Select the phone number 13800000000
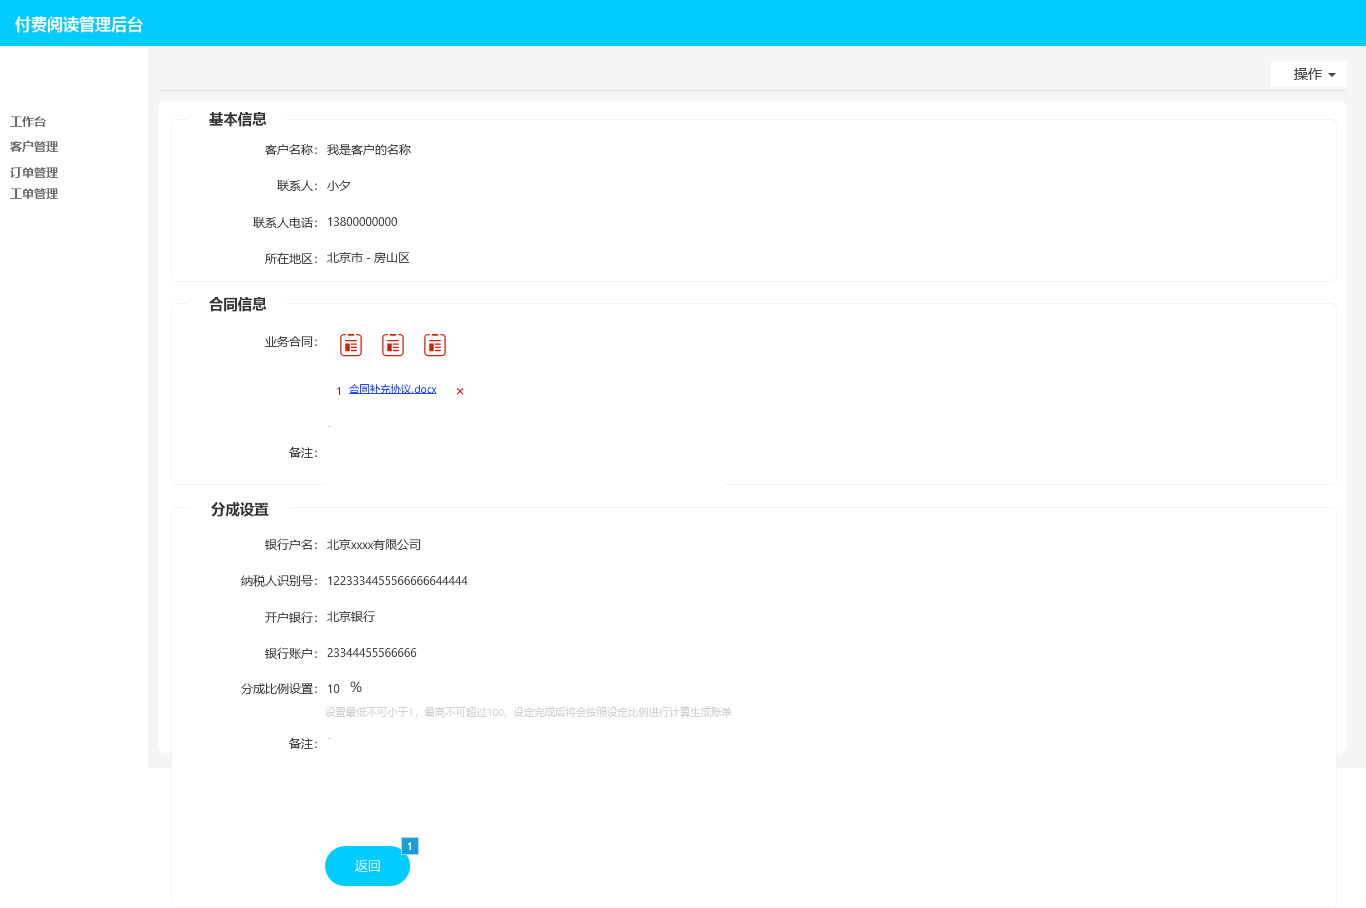This screenshot has width=1366, height=908. 362,222
